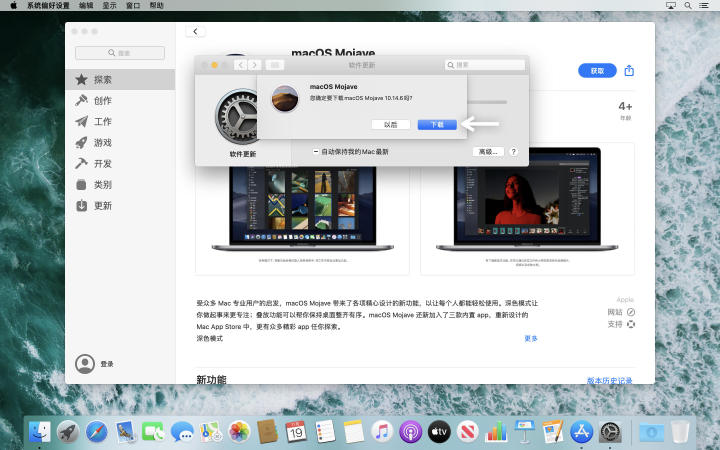Click the macOS Mojave icon in the dialog
Viewport: 720px width, 450px height.
(x=285, y=98)
